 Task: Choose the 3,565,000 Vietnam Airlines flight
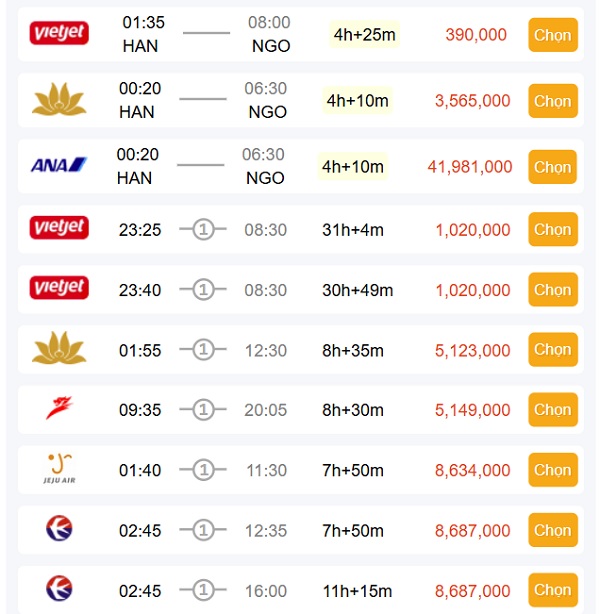tap(552, 101)
